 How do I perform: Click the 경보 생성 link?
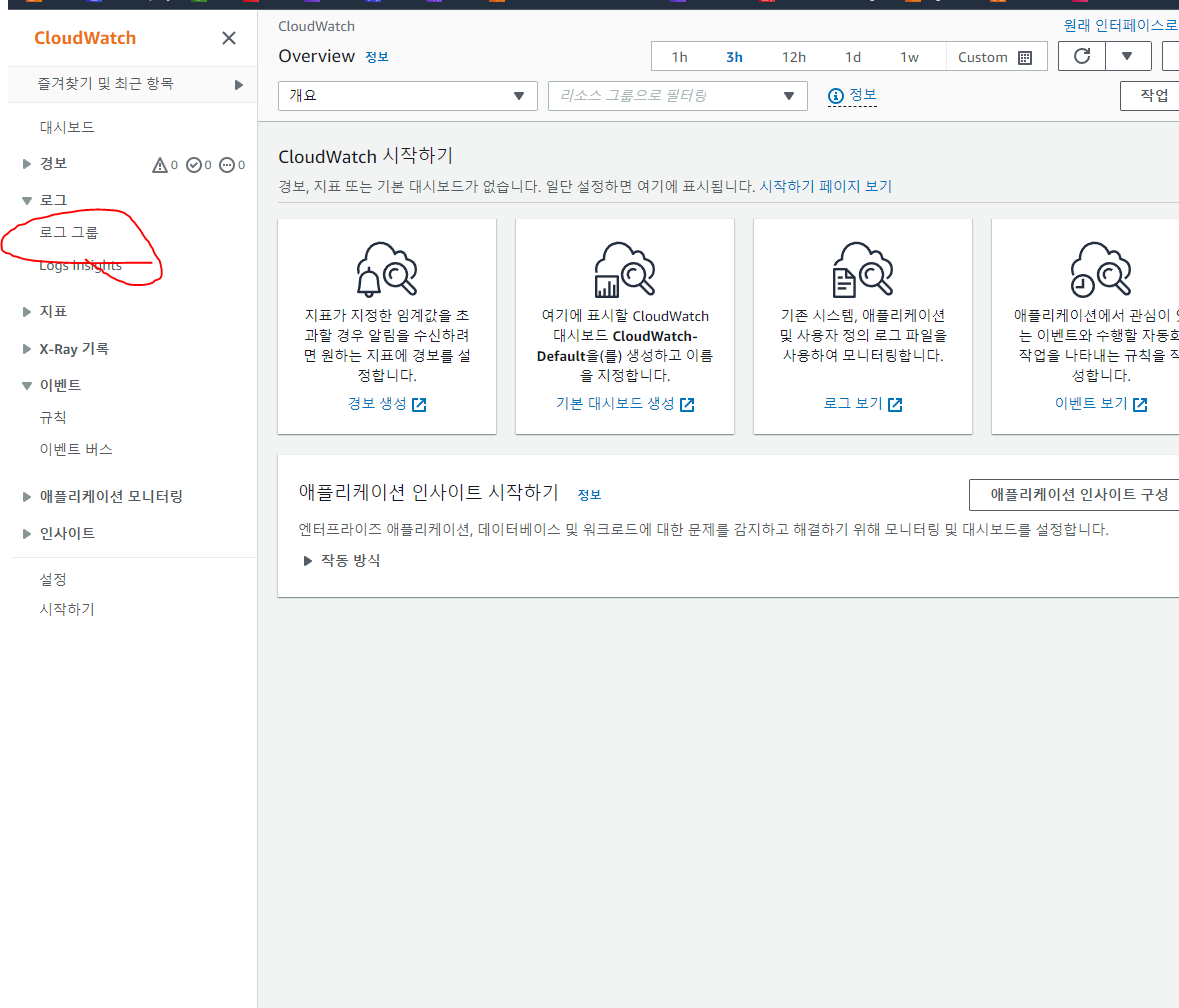click(x=386, y=404)
